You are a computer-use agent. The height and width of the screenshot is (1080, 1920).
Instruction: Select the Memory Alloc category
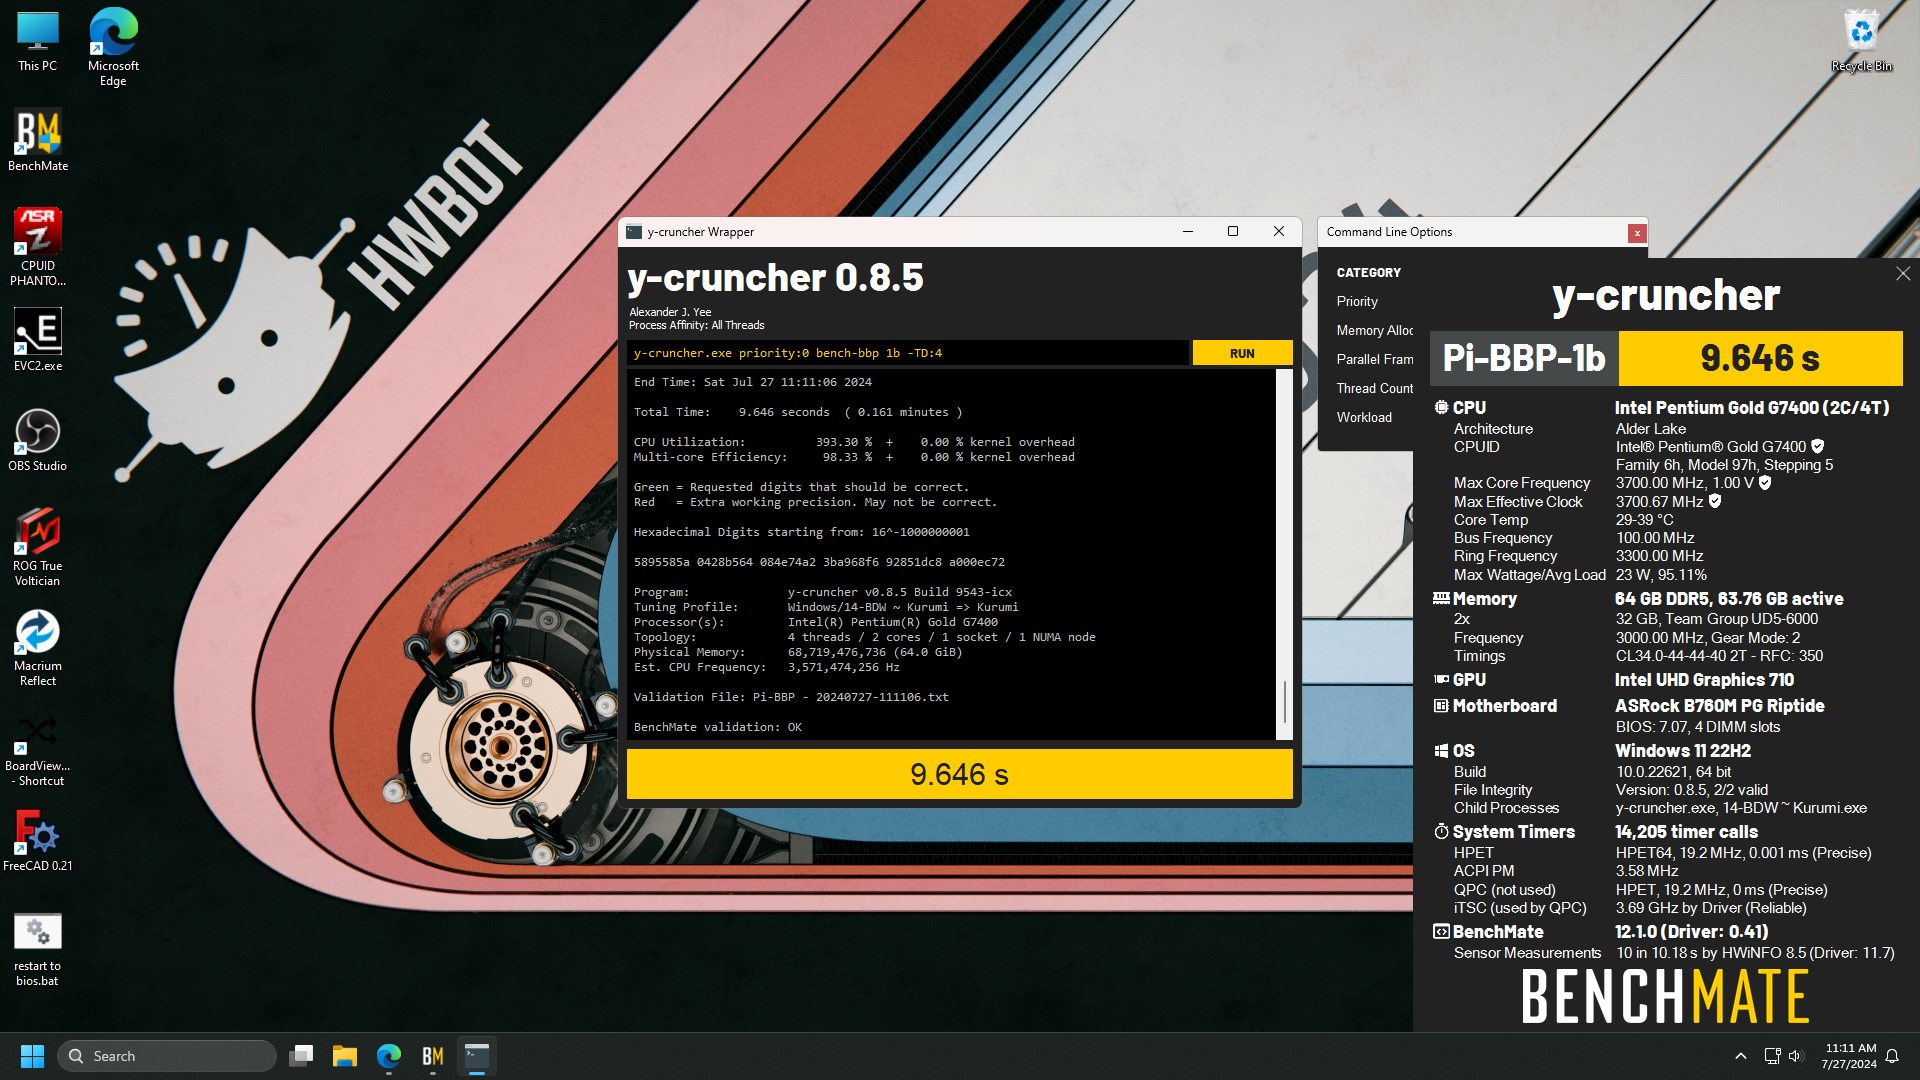(1375, 330)
